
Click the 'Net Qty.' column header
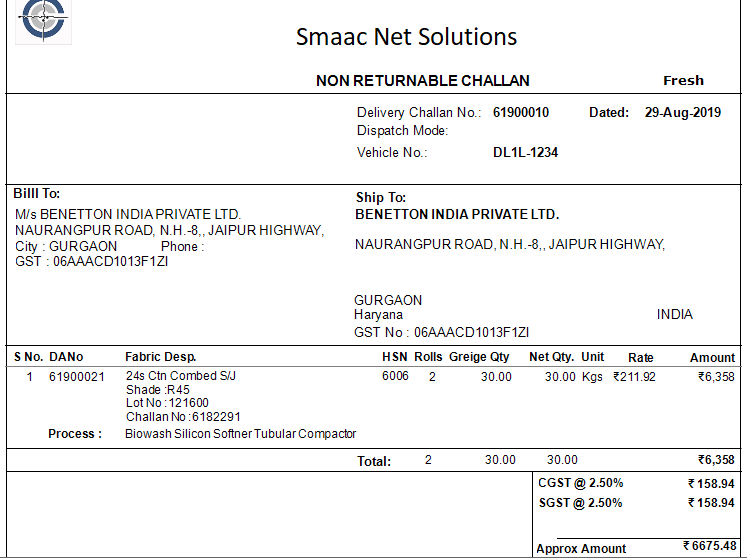[x=551, y=357]
